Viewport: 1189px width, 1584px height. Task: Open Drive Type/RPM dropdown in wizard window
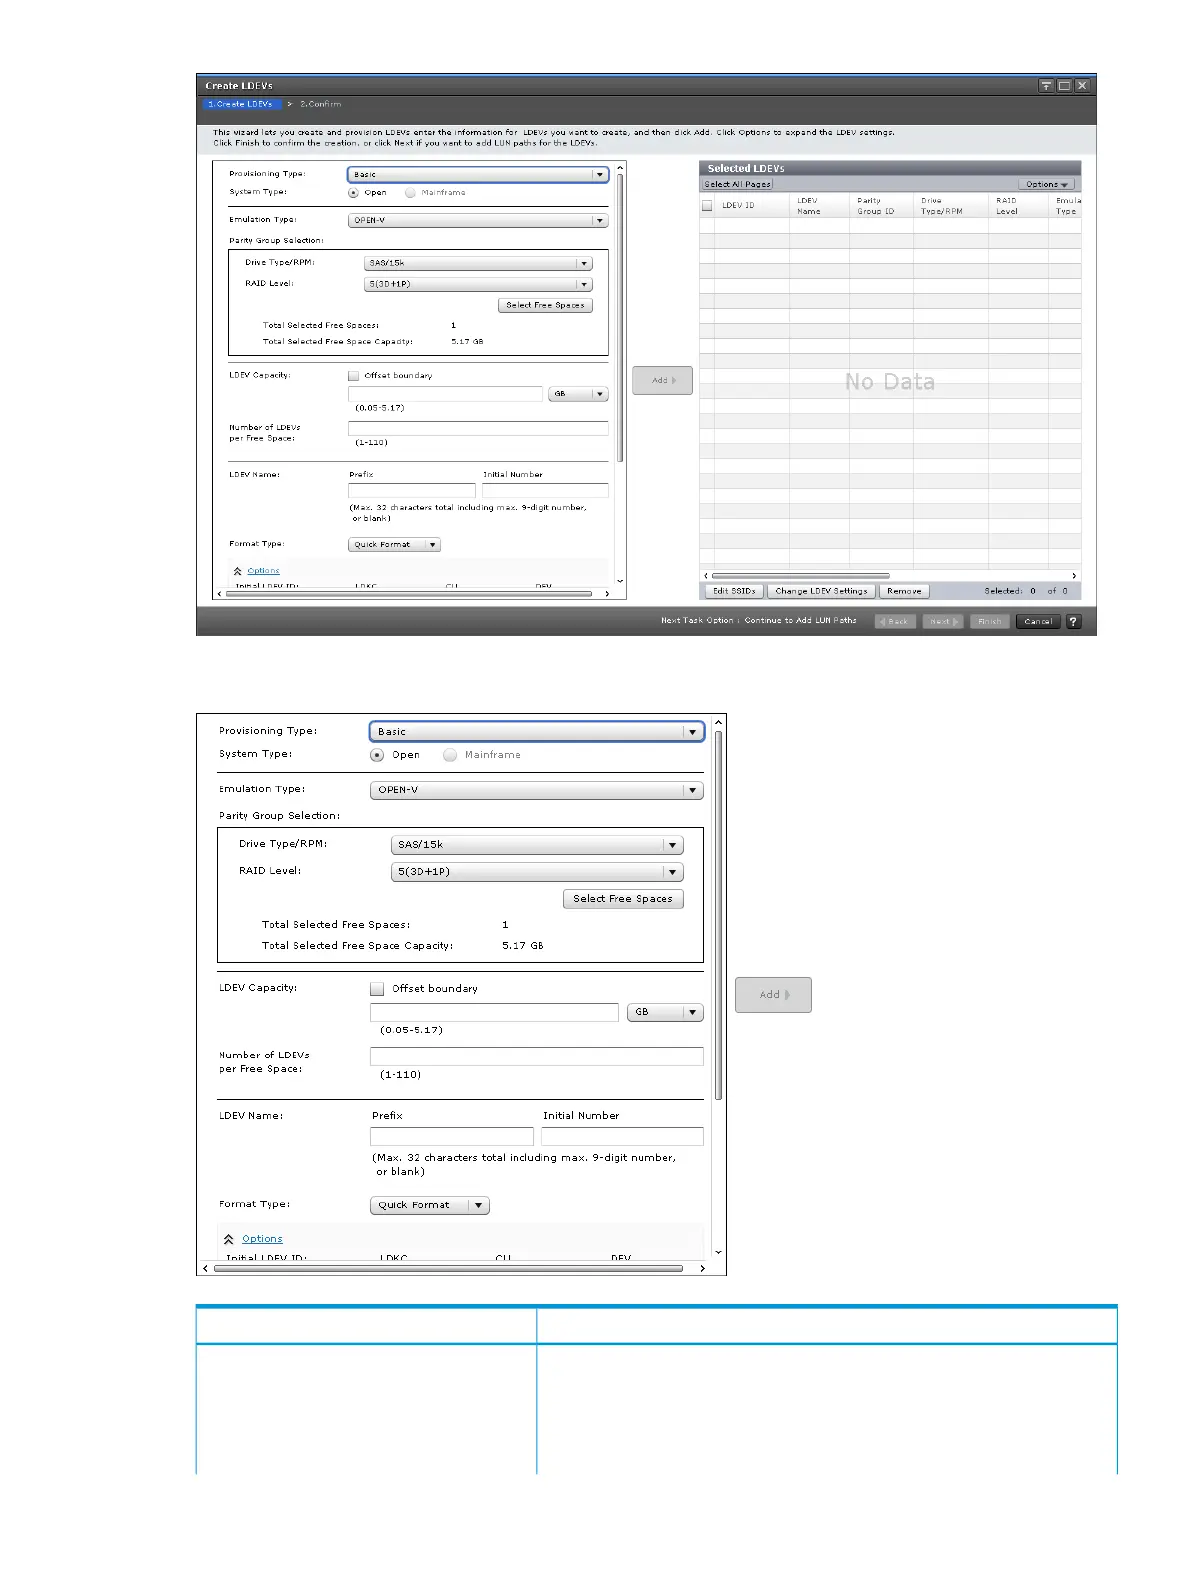[478, 263]
